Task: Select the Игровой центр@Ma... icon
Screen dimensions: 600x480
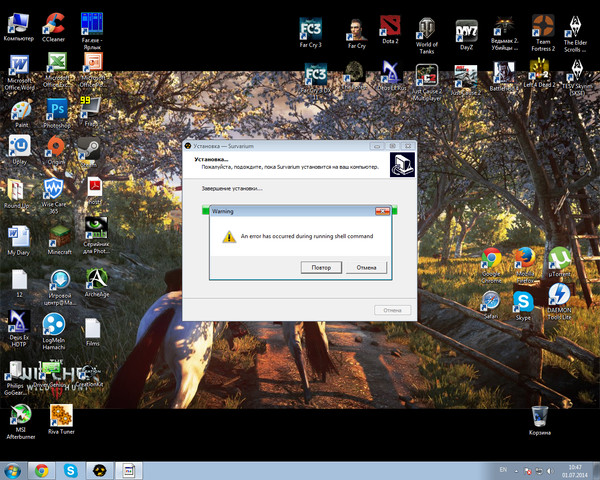Action: tap(60, 287)
